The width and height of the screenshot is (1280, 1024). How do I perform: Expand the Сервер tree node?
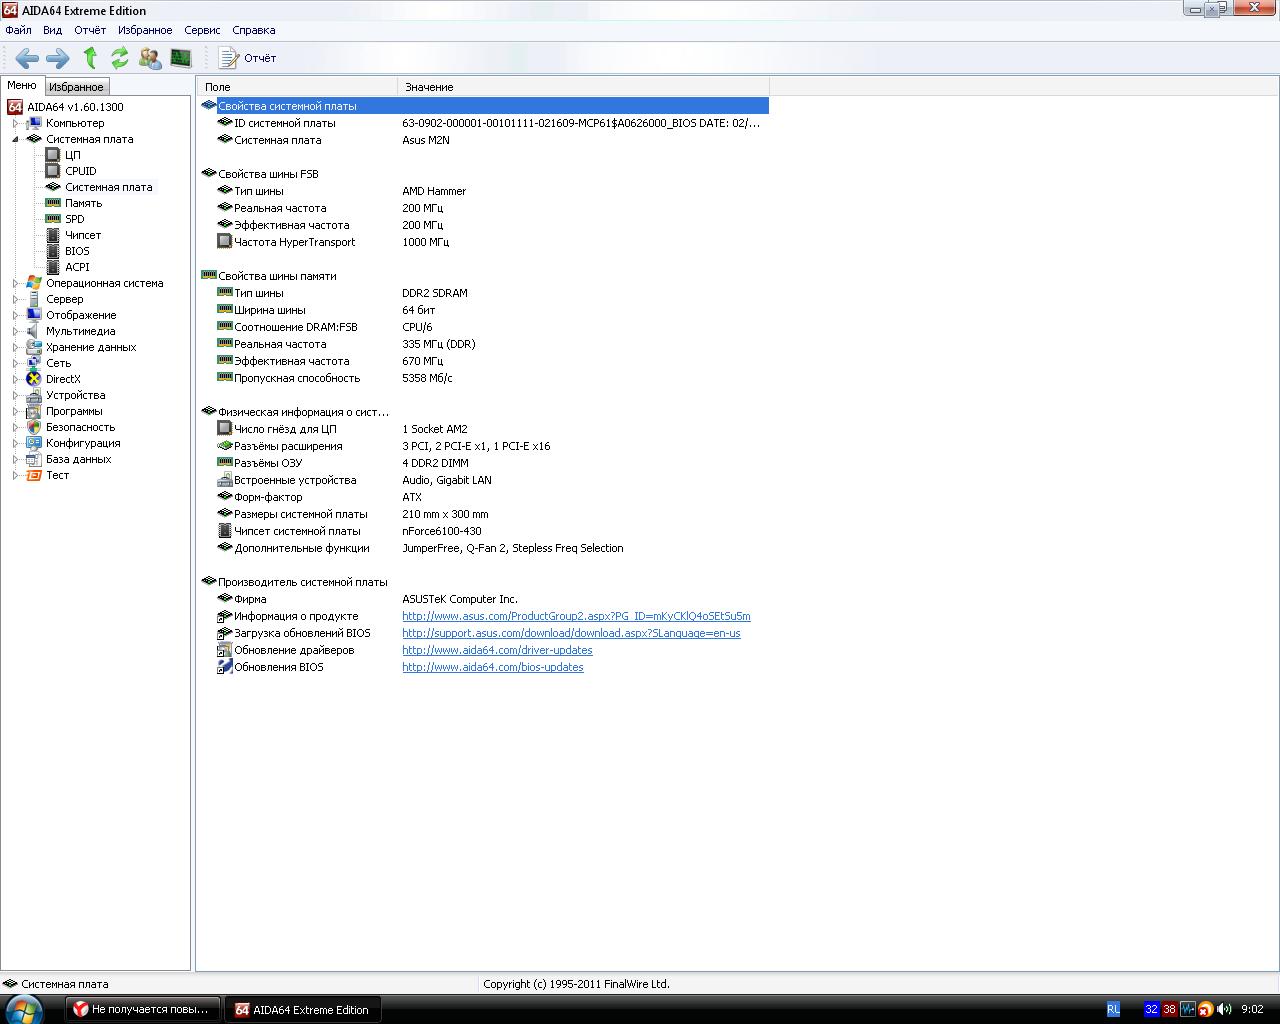[x=15, y=299]
